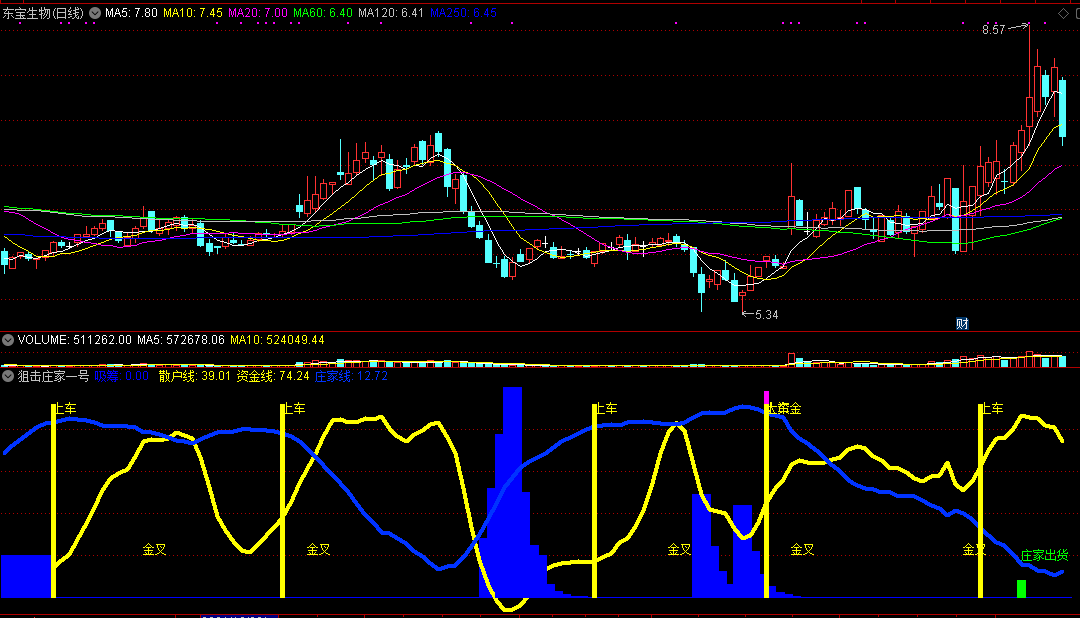Click the 东宝生物(日线) chart title

pos(43,13)
